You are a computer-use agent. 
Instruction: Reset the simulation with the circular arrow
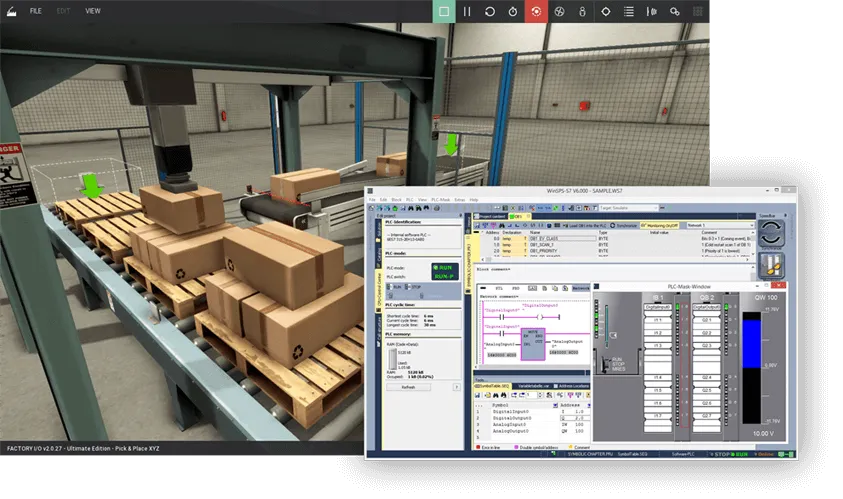[490, 11]
